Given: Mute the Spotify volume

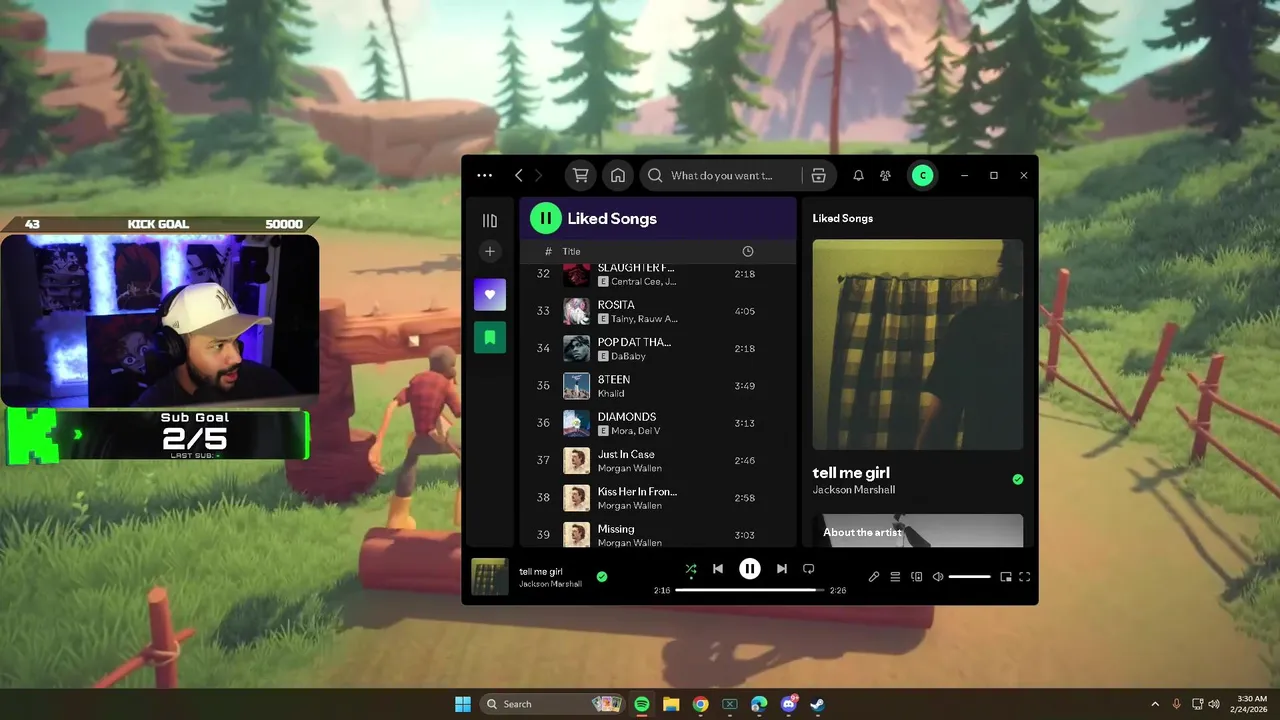Looking at the screenshot, I should [938, 577].
